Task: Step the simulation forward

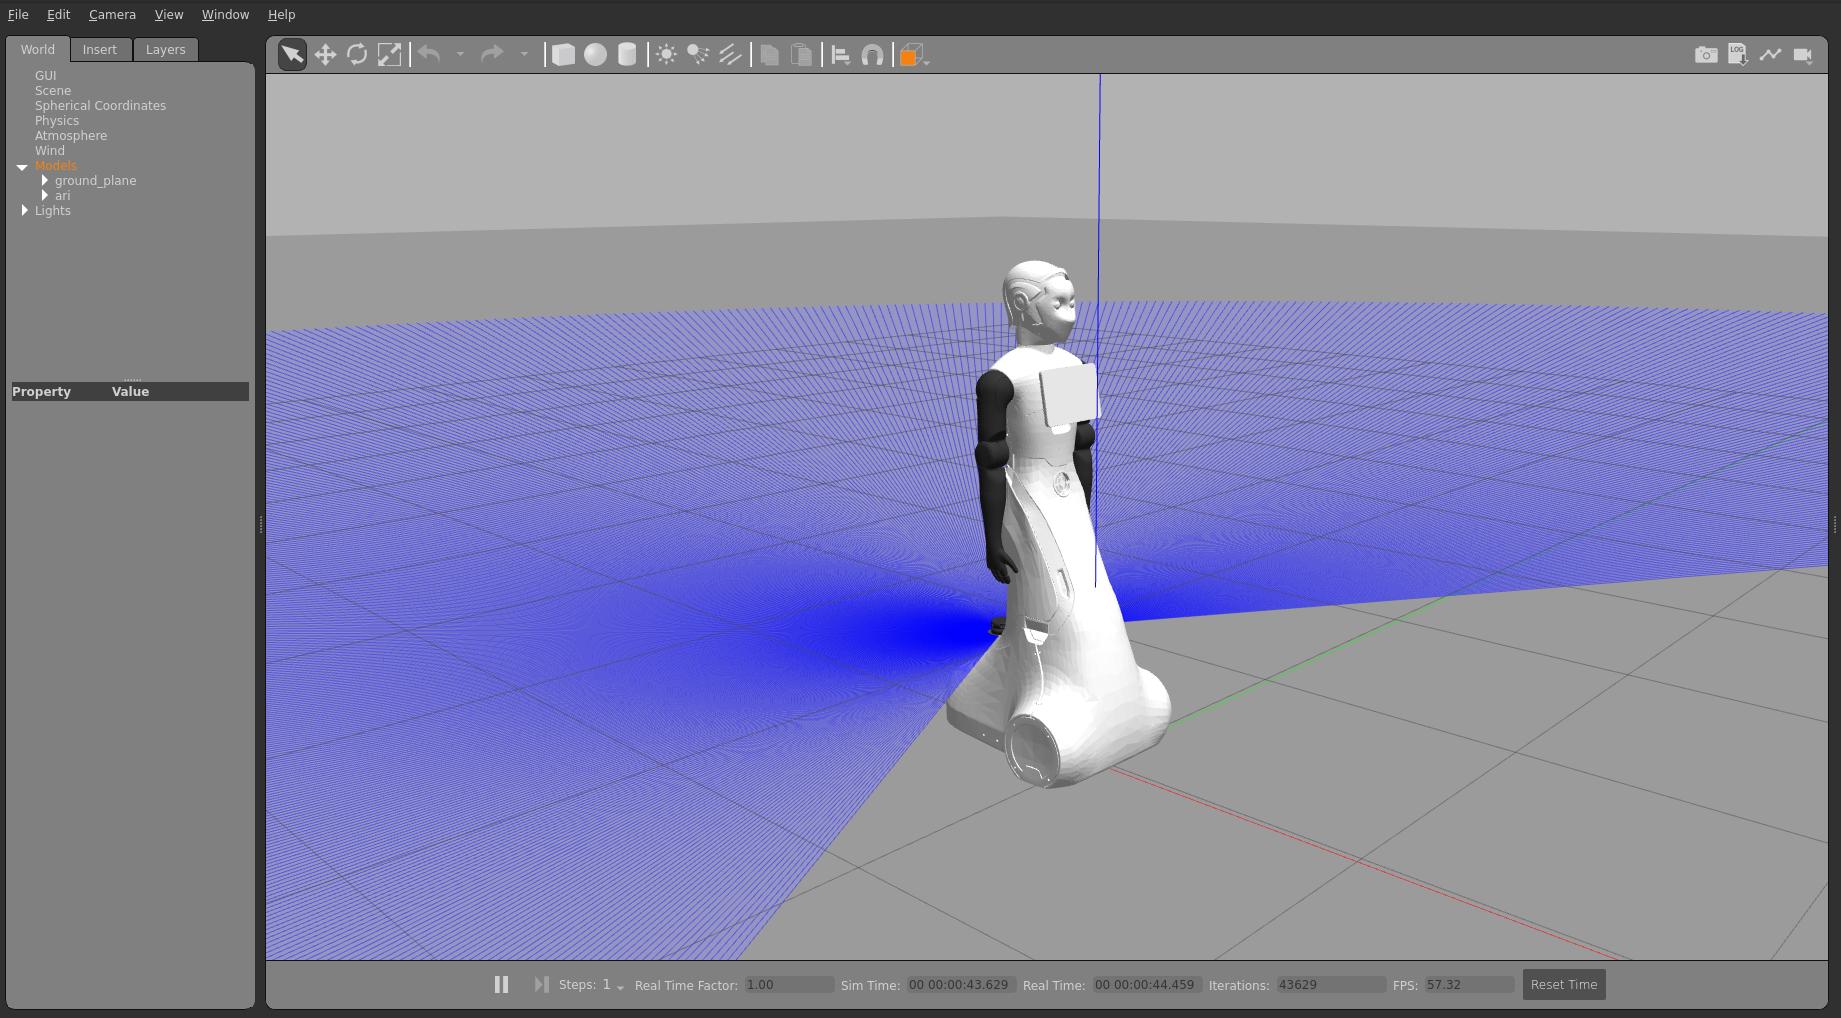Action: [541, 985]
